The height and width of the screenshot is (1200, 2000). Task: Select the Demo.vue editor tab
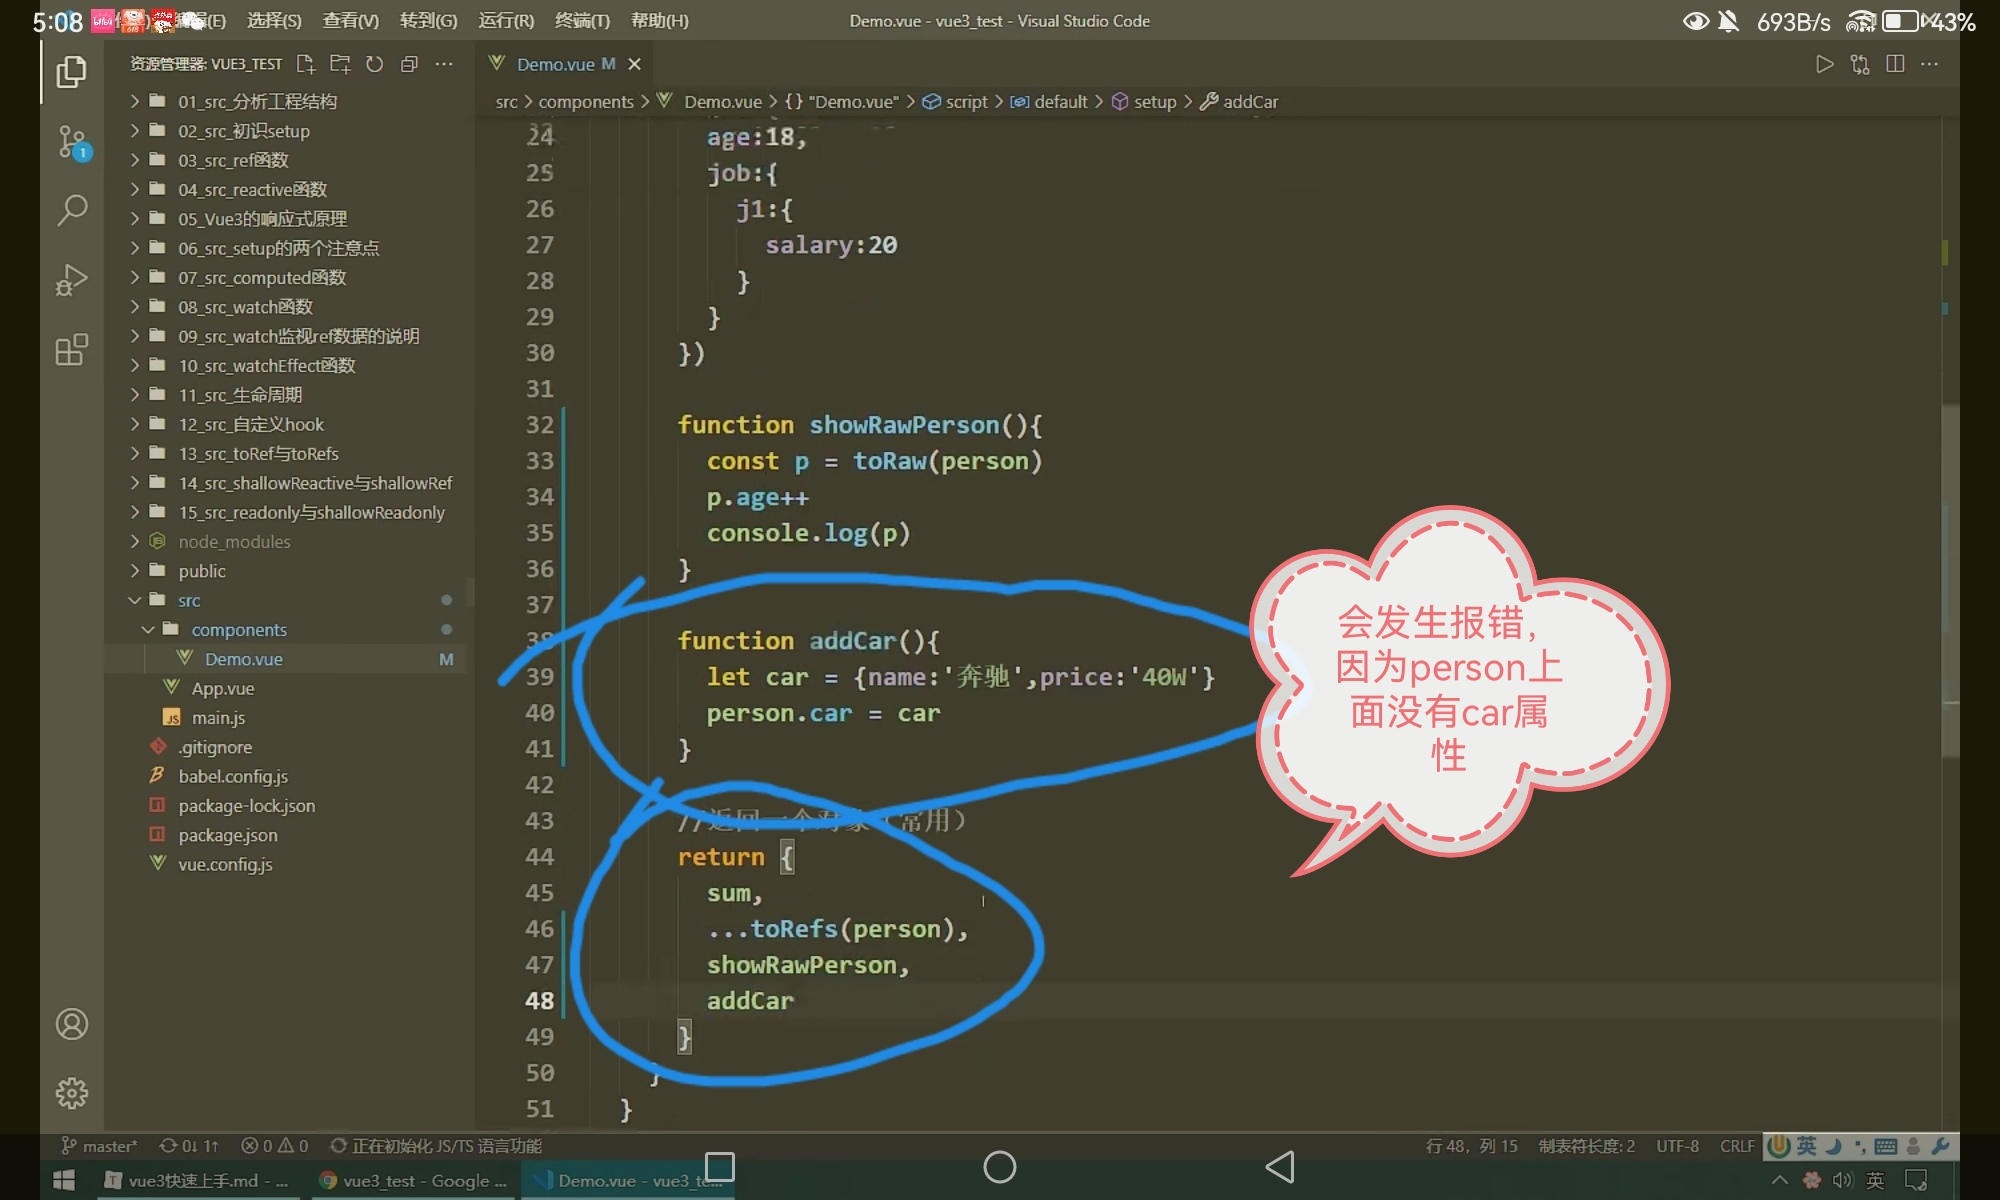pyautogui.click(x=555, y=64)
